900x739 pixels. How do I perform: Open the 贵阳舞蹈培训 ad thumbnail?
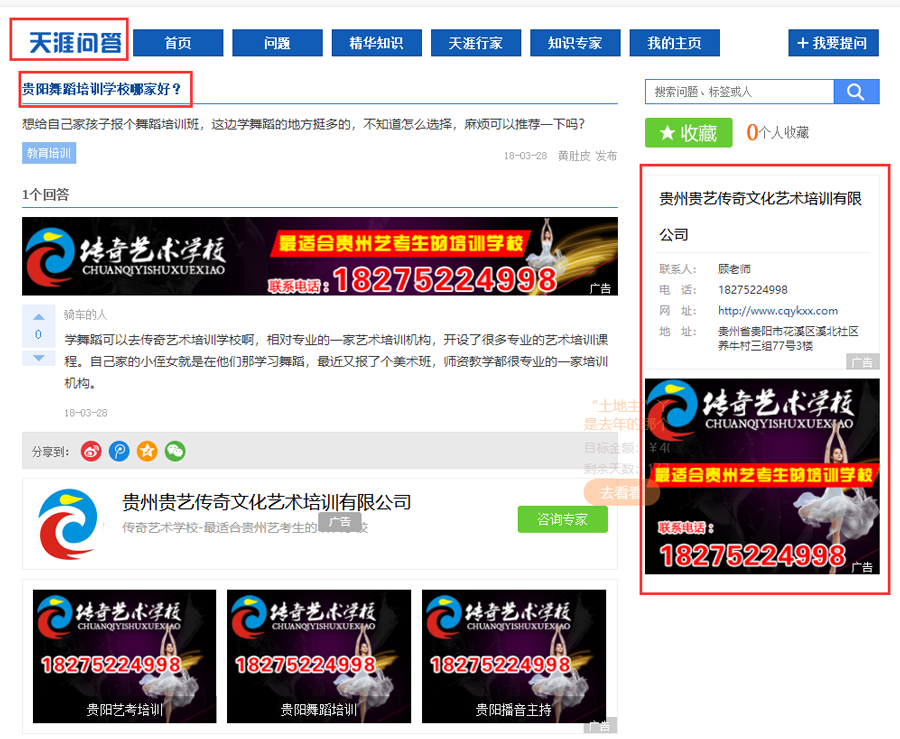click(x=319, y=656)
